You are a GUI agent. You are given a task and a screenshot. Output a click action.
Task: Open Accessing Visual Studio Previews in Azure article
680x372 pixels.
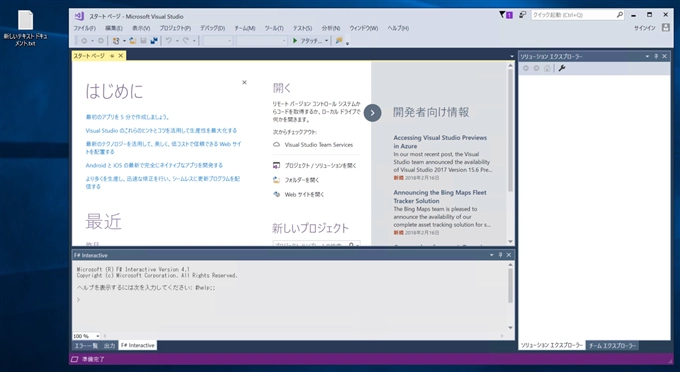(x=440, y=142)
